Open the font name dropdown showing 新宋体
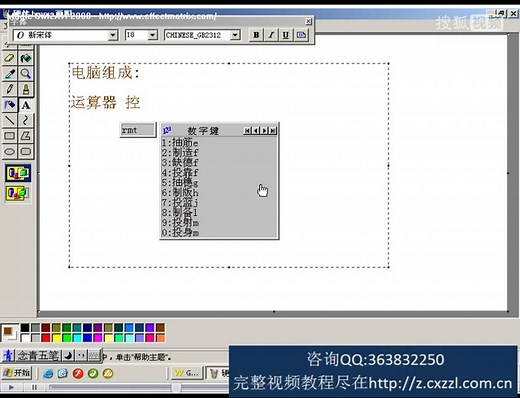The image size is (520, 398). 113,35
